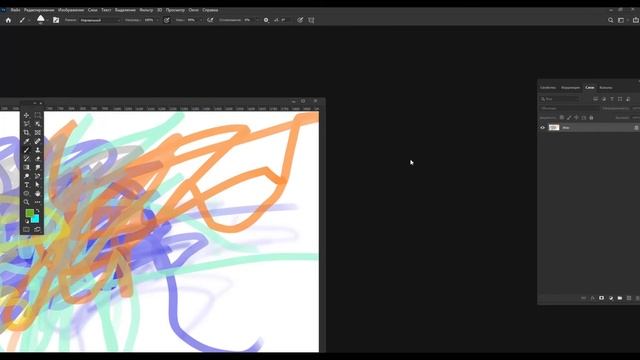Select the Eraser tool
Image resolution: width=640 pixels, height=360 pixels.
38,159
